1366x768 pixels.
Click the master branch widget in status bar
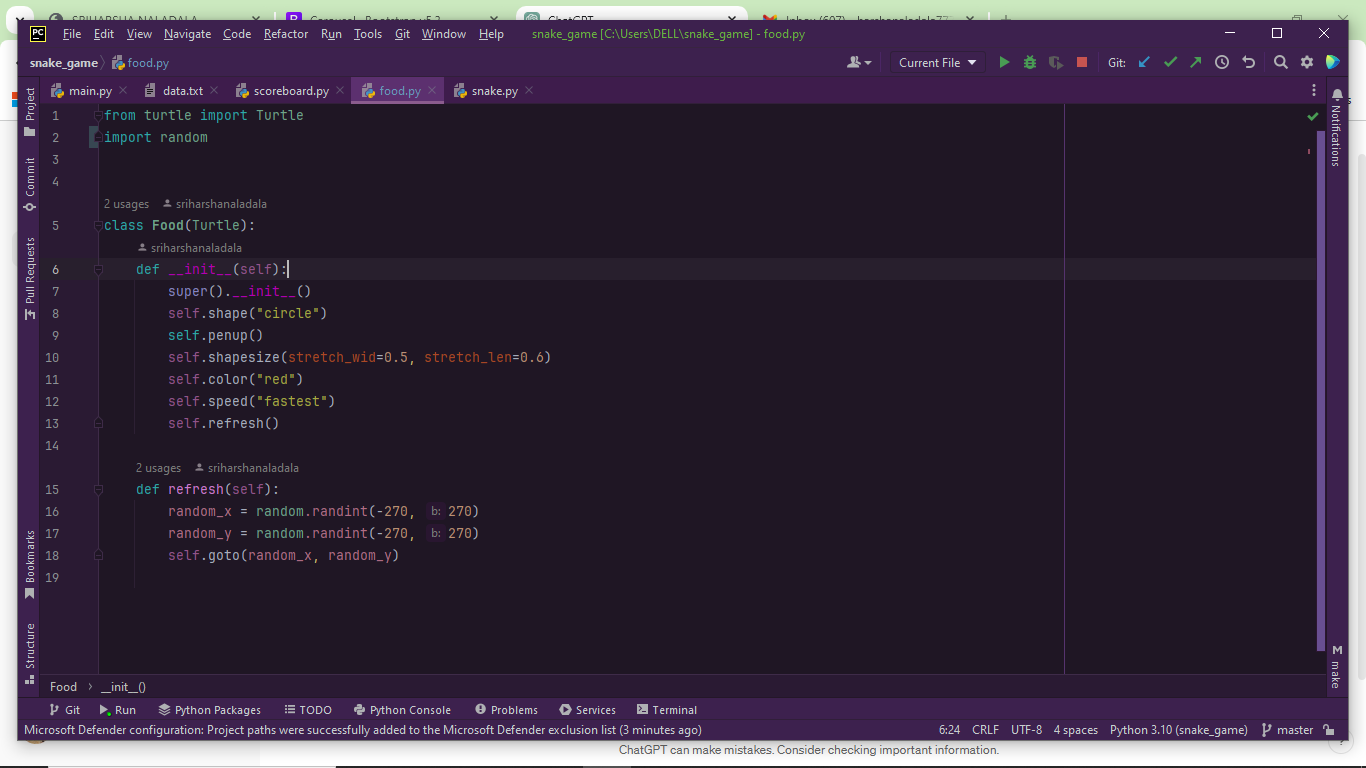click(1288, 730)
